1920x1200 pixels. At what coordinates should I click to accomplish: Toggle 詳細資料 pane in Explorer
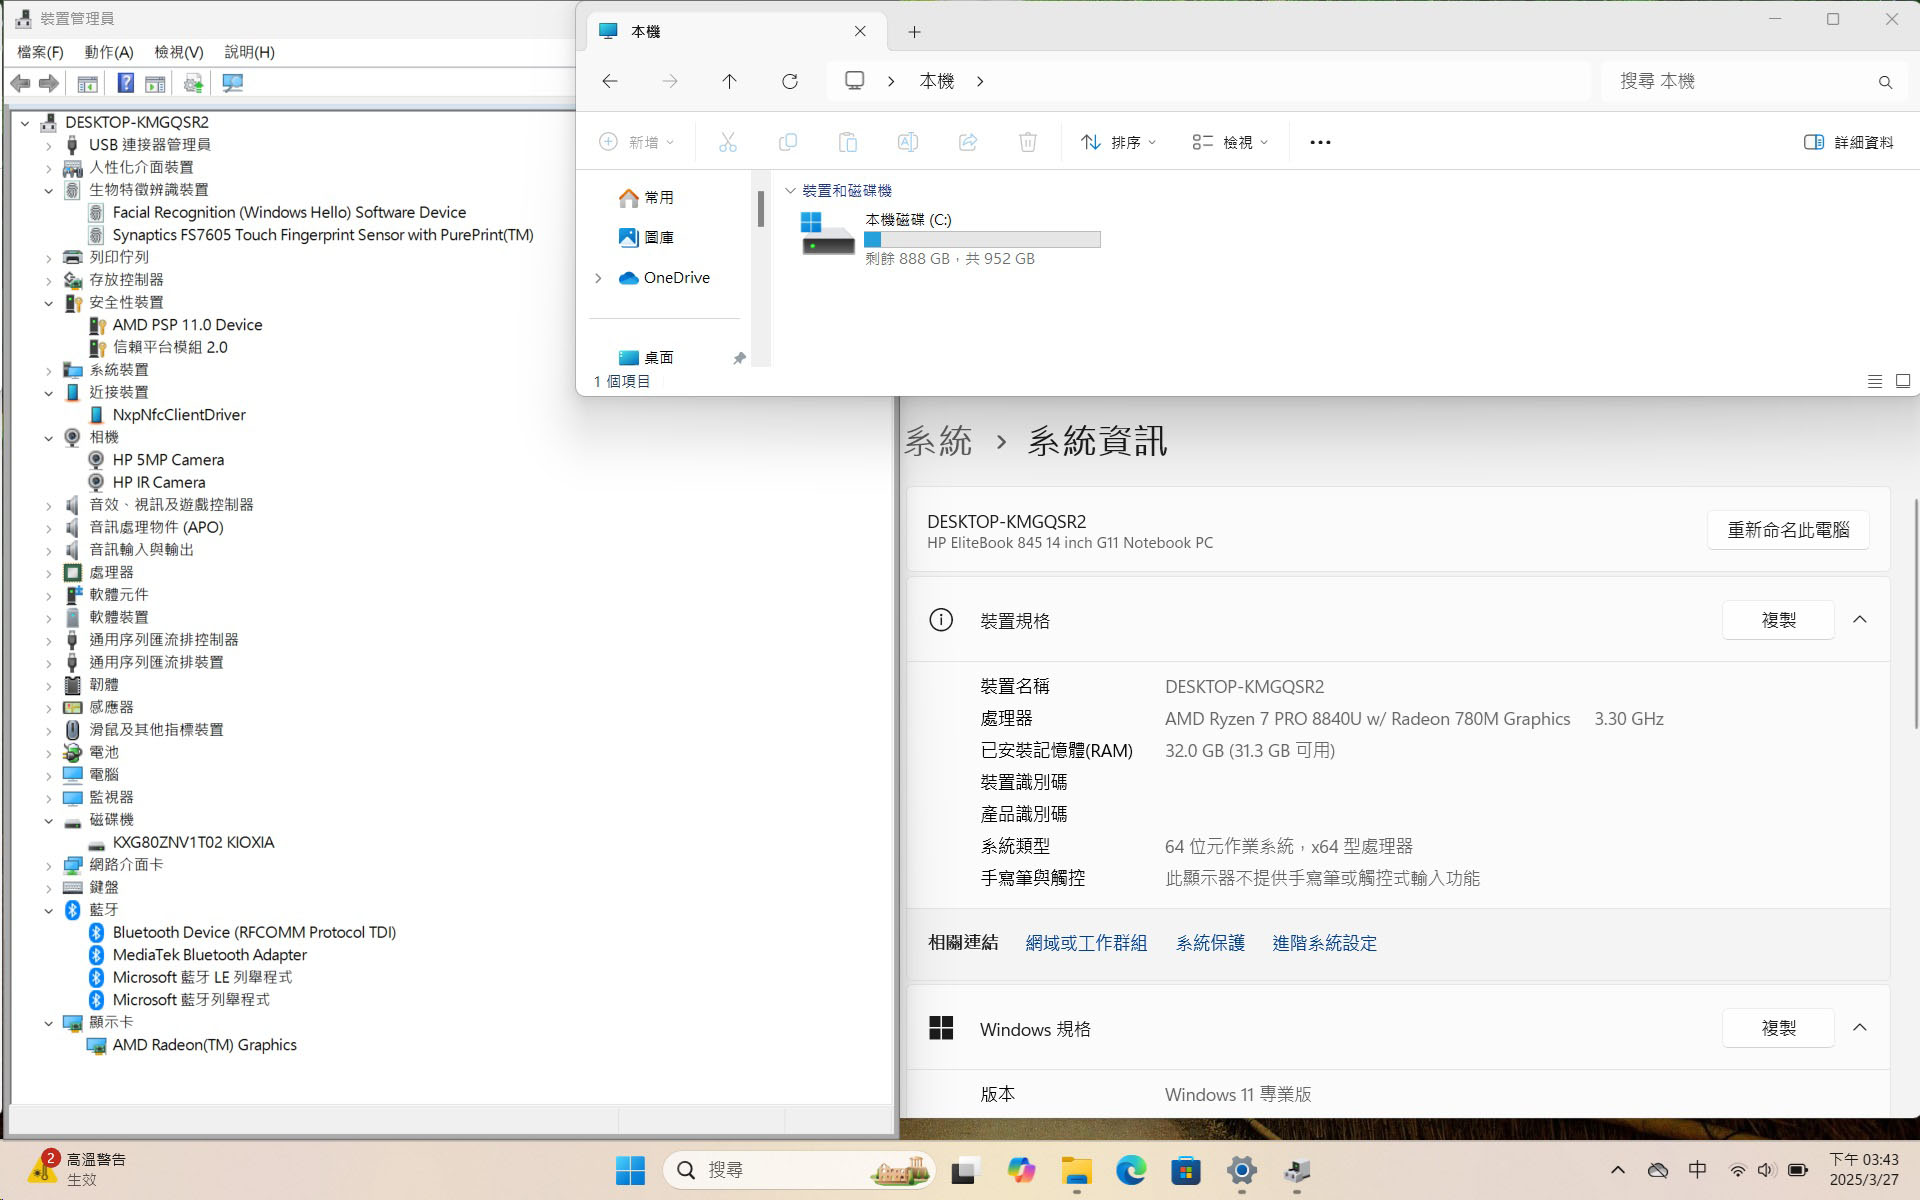point(1848,142)
